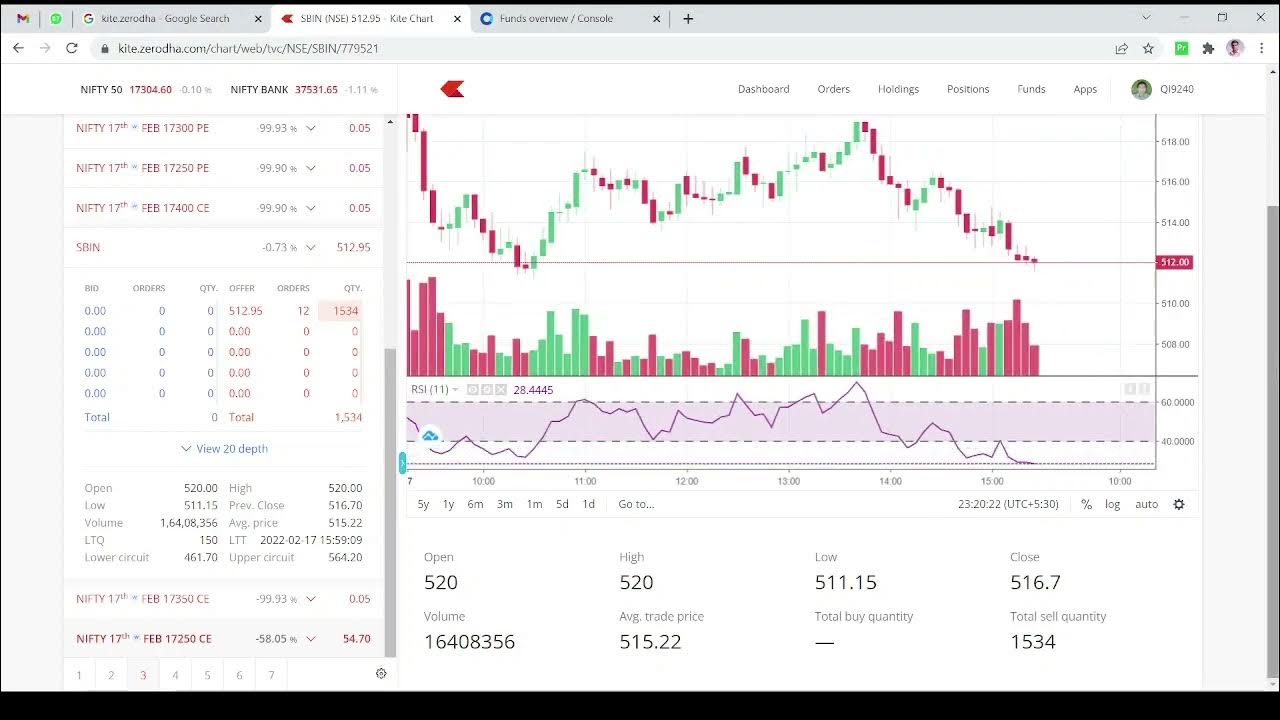The height and width of the screenshot is (720, 1280).
Task: Expand NIFTY FEB 17400 CE row chevron
Action: (311, 208)
